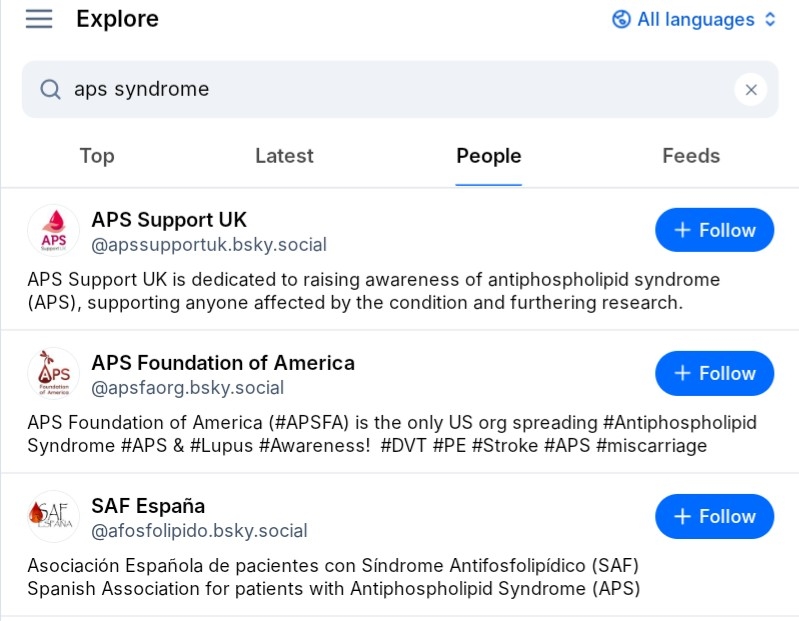Open the hamburger navigation menu
Screen dimensions: 799x621
(39, 19)
